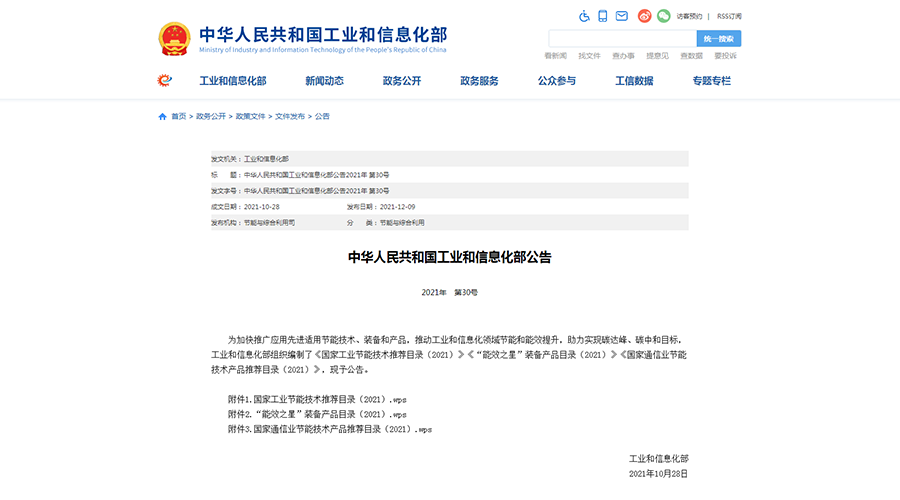This screenshot has width=900, height=500.
Task: Click the home icon in breadcrumb
Action: (x=163, y=117)
